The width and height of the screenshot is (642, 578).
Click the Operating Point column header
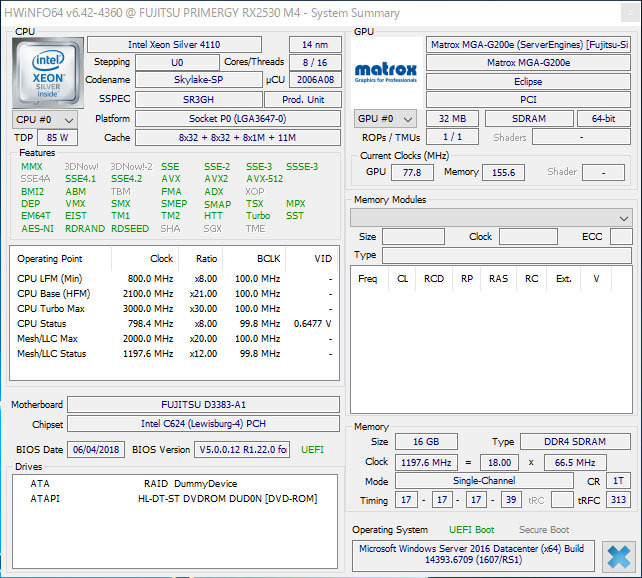point(60,259)
